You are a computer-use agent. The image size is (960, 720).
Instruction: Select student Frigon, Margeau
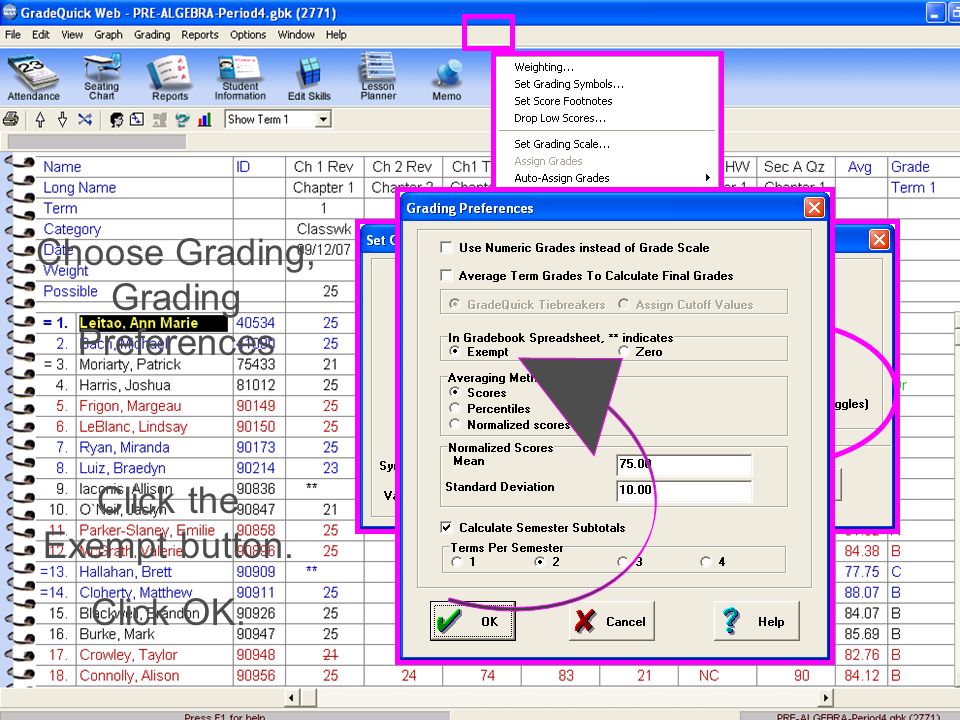[130, 406]
